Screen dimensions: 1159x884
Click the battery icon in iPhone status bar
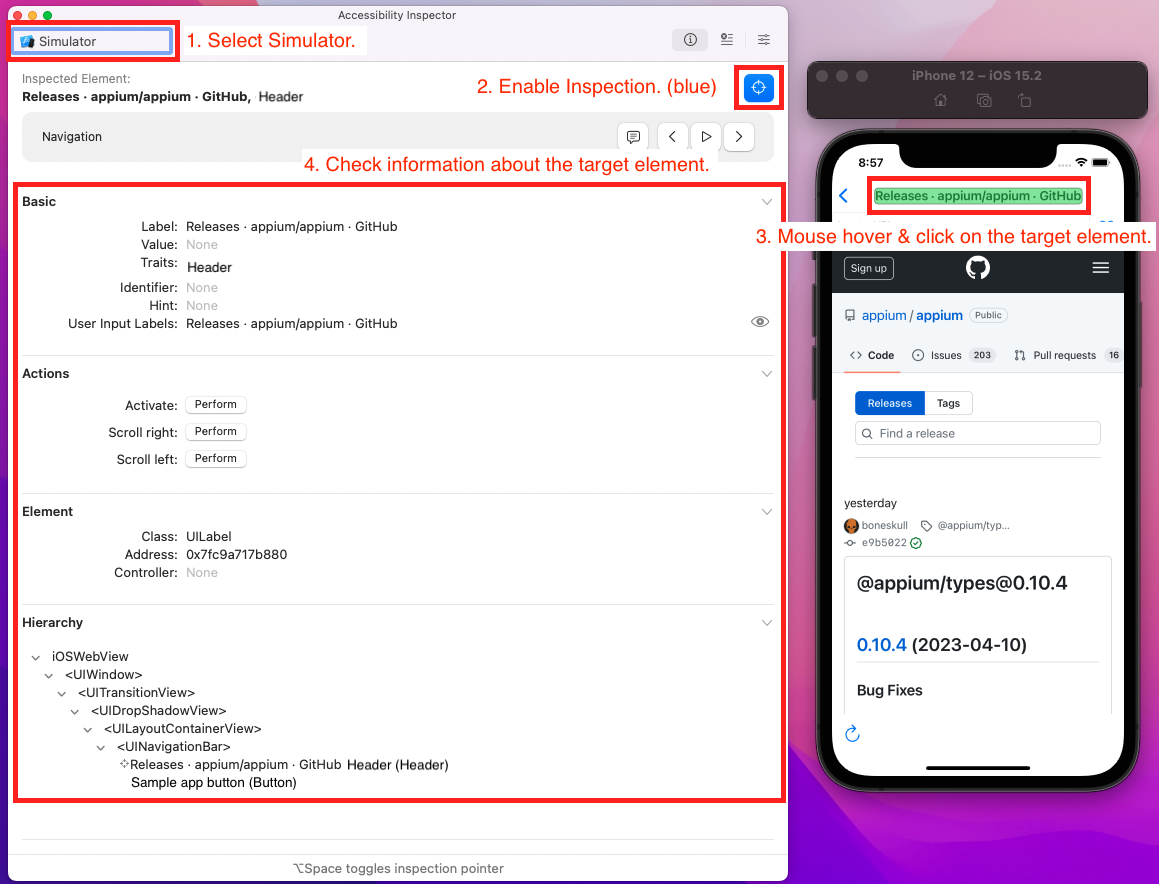pyautogui.click(x=1101, y=163)
